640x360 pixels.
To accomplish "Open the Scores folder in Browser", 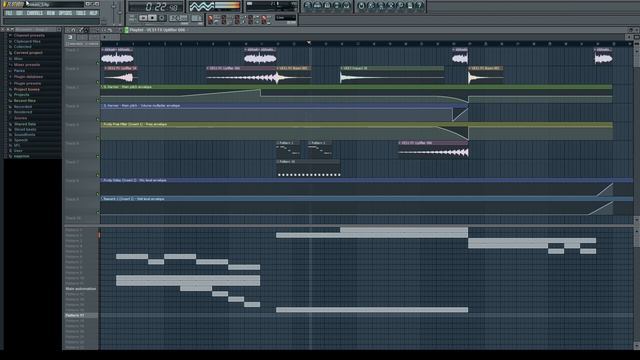I will [x=20, y=118].
